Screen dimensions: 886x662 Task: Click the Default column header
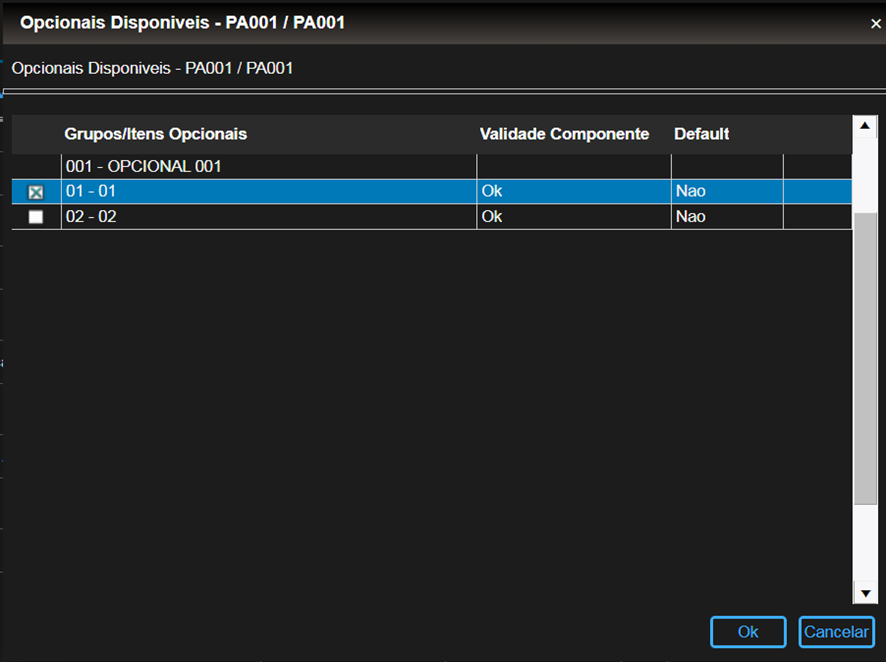pyautogui.click(x=701, y=134)
